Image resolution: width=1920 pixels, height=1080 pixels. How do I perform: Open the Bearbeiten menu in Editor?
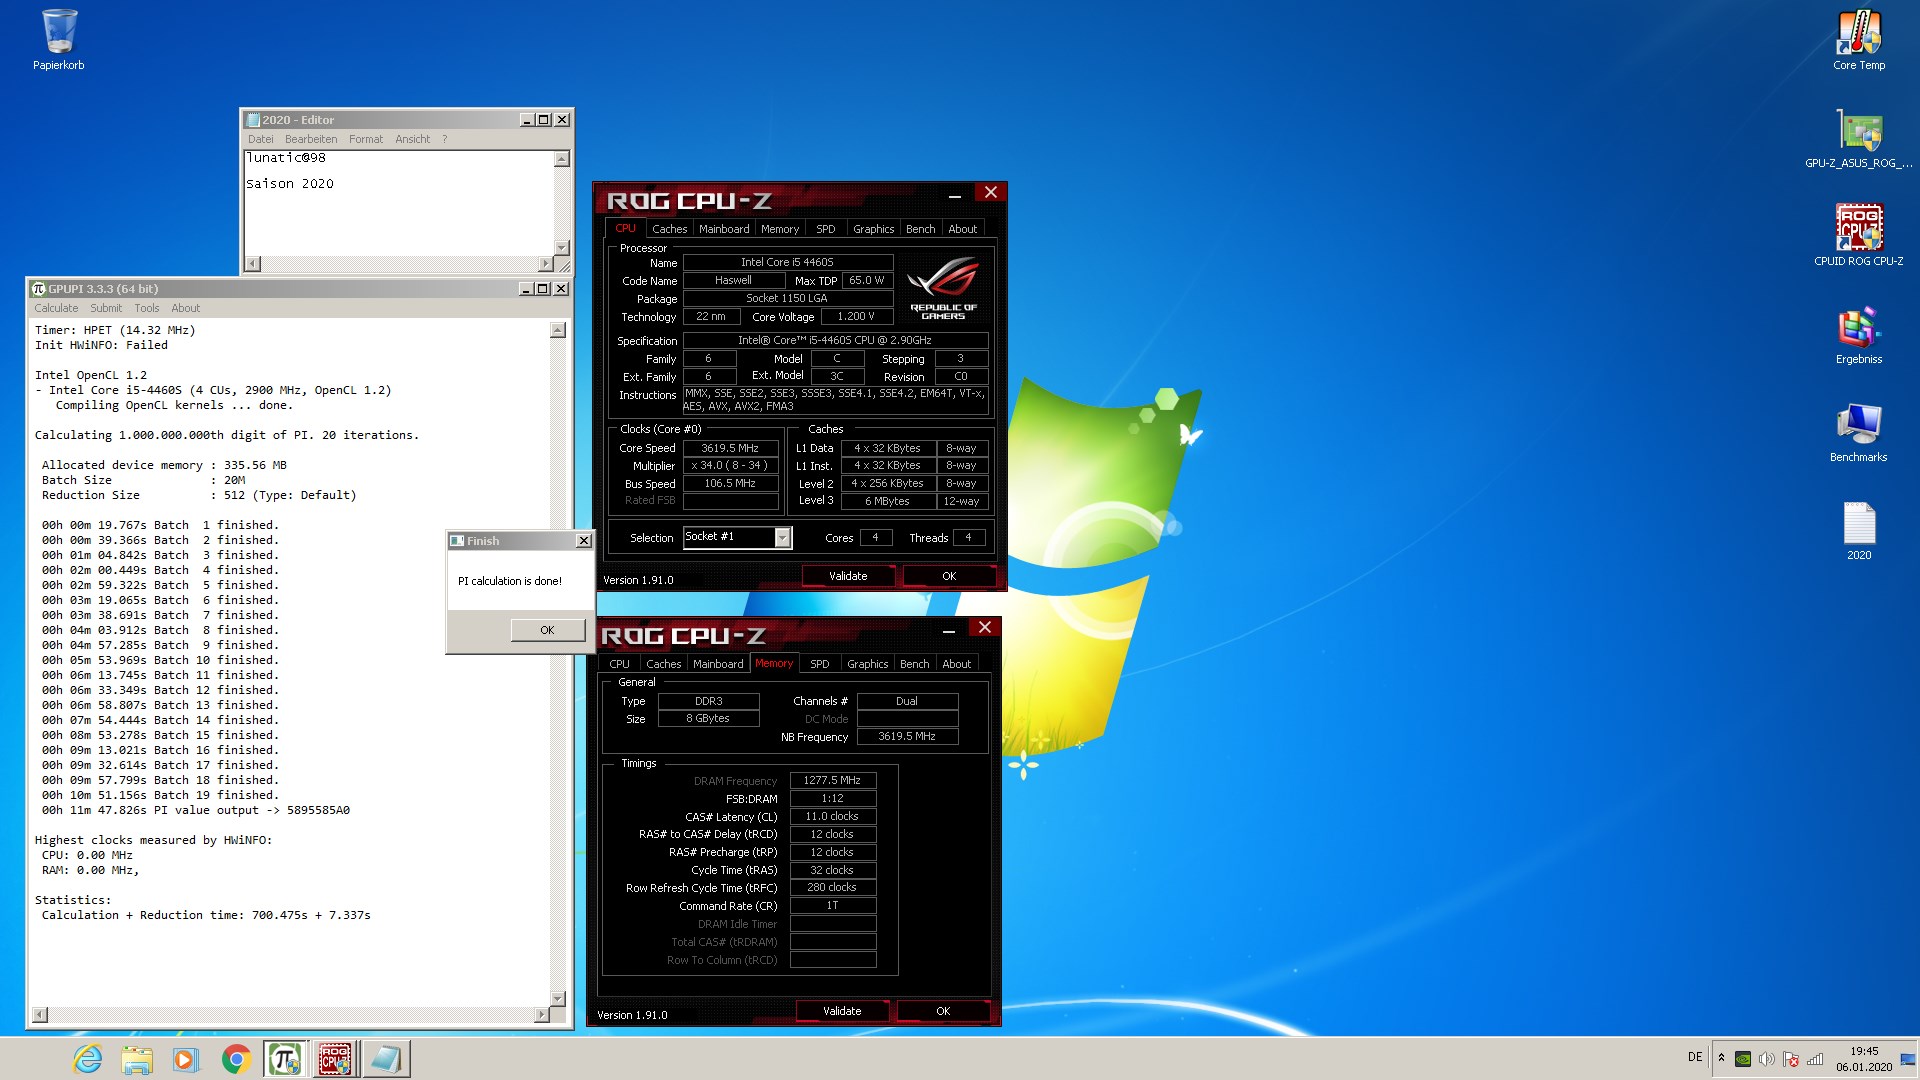[x=311, y=139]
